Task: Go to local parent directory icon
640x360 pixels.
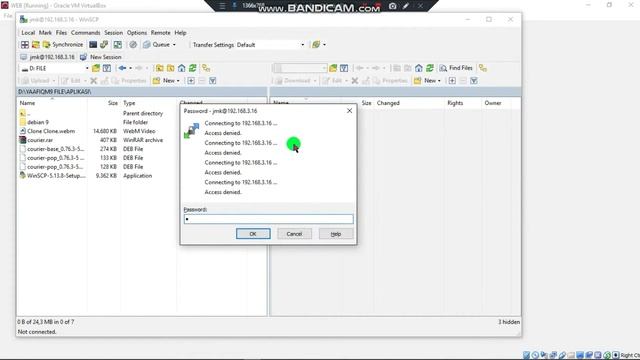Action: coord(160,68)
